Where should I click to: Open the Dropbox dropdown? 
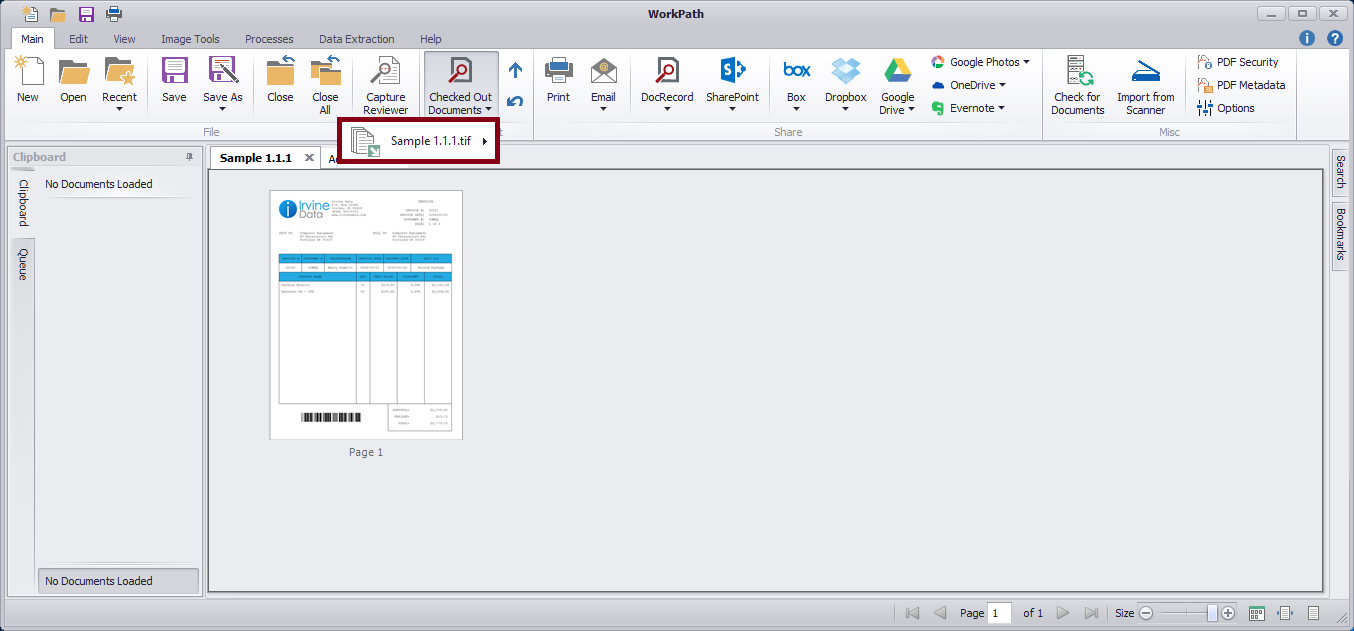click(846, 109)
